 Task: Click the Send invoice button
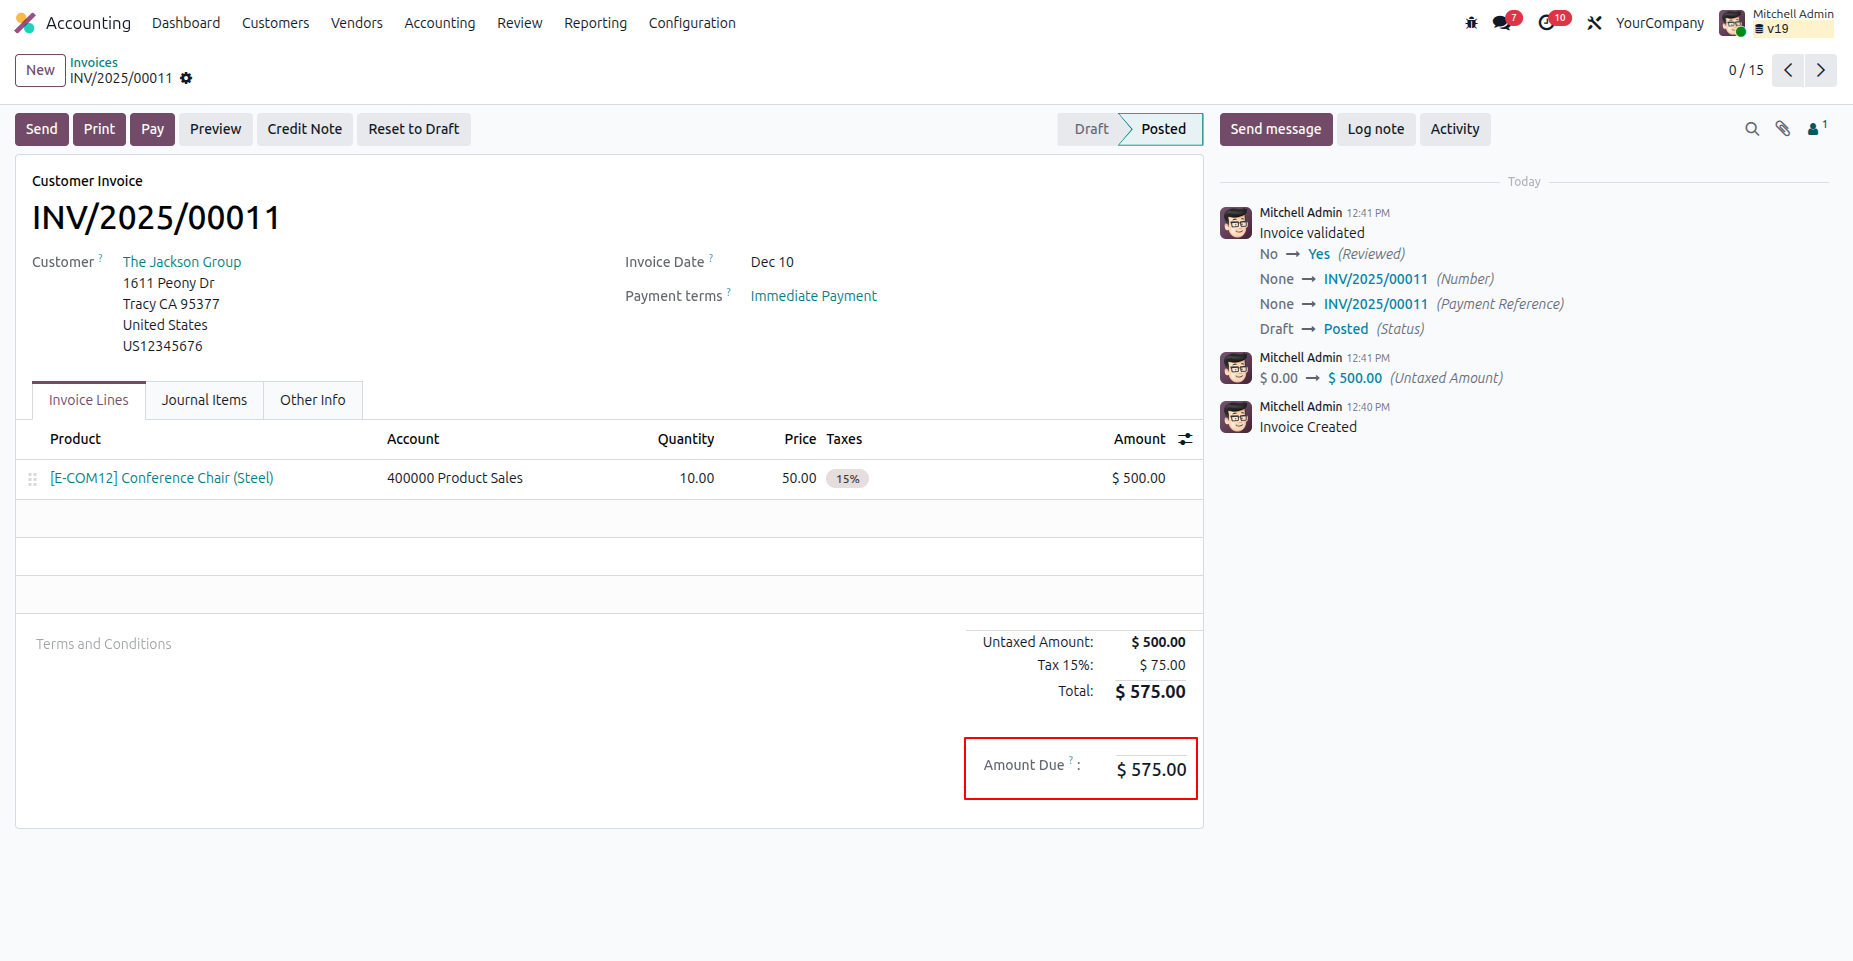(42, 129)
